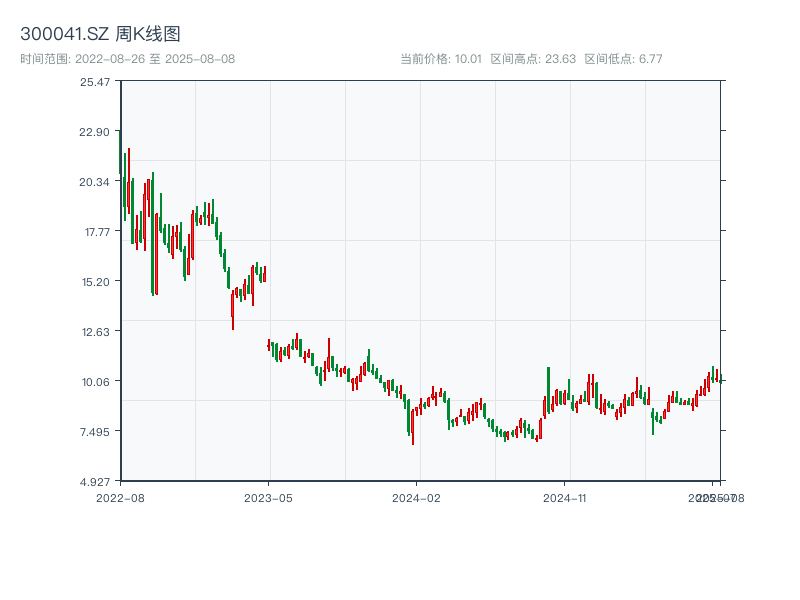Click the 2024-02 x-axis date label

pyautogui.click(x=417, y=497)
